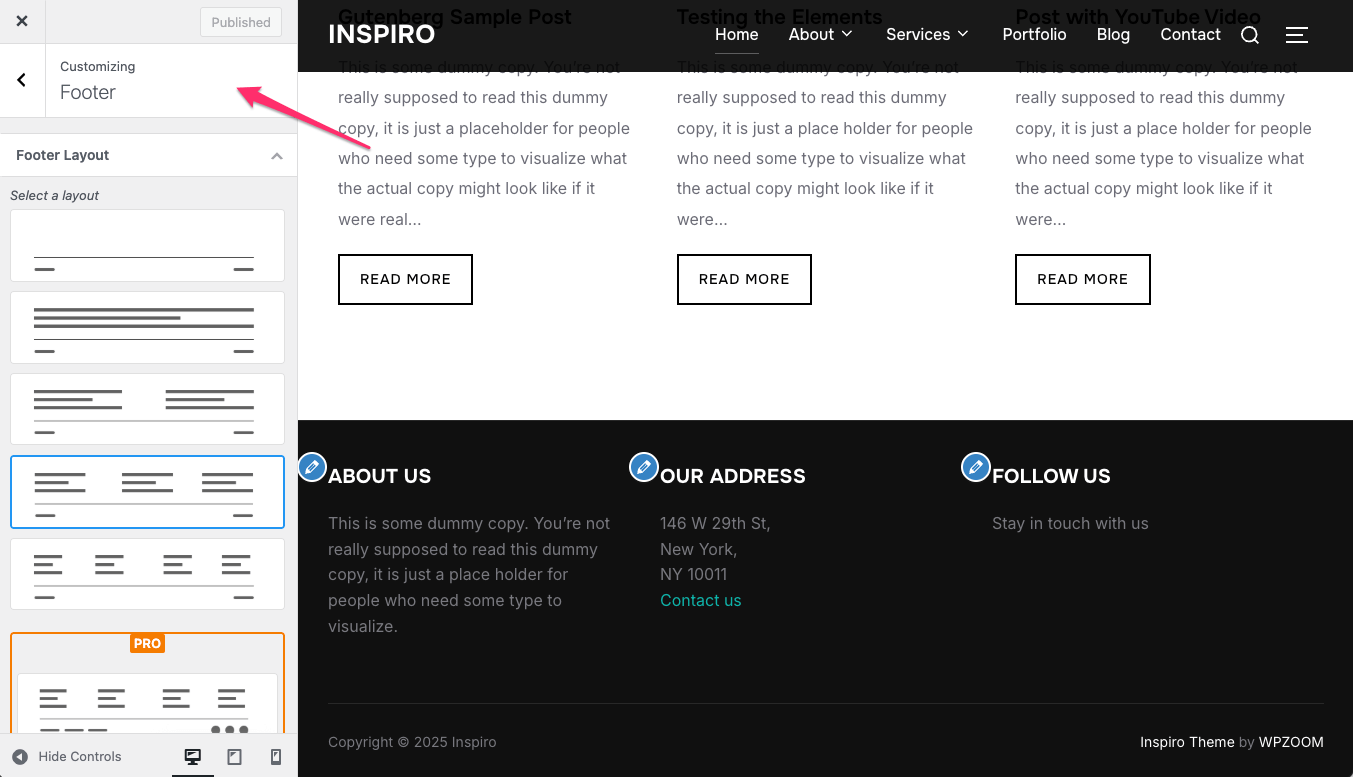Open the Portfolio menu item
The image size is (1353, 777).
pyautogui.click(x=1034, y=34)
